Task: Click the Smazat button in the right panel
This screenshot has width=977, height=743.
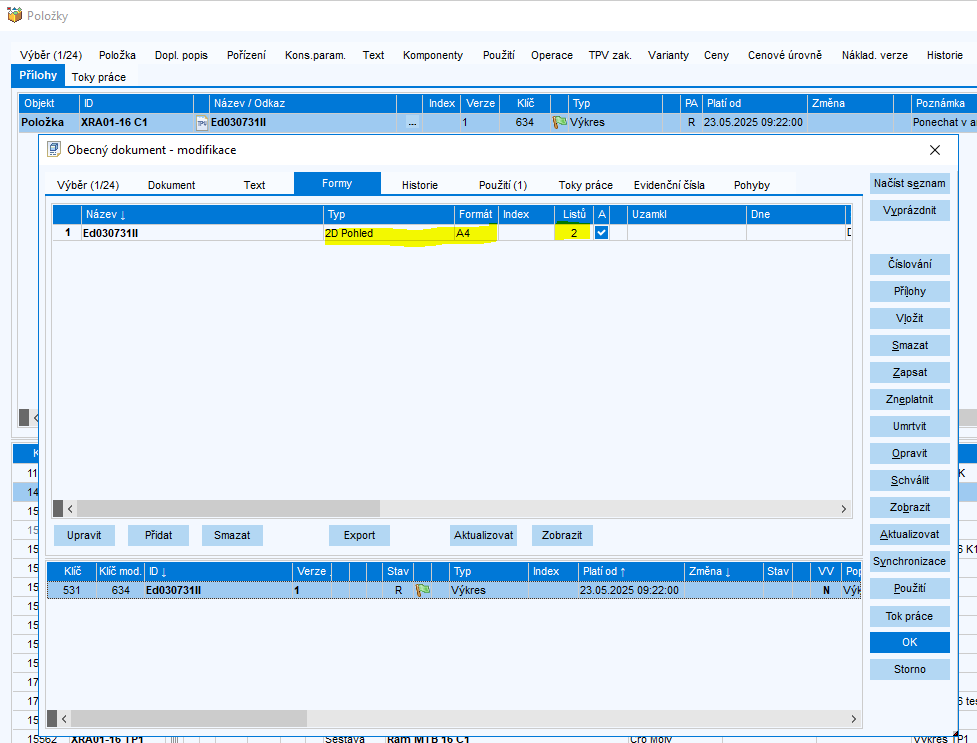Action: click(x=910, y=345)
